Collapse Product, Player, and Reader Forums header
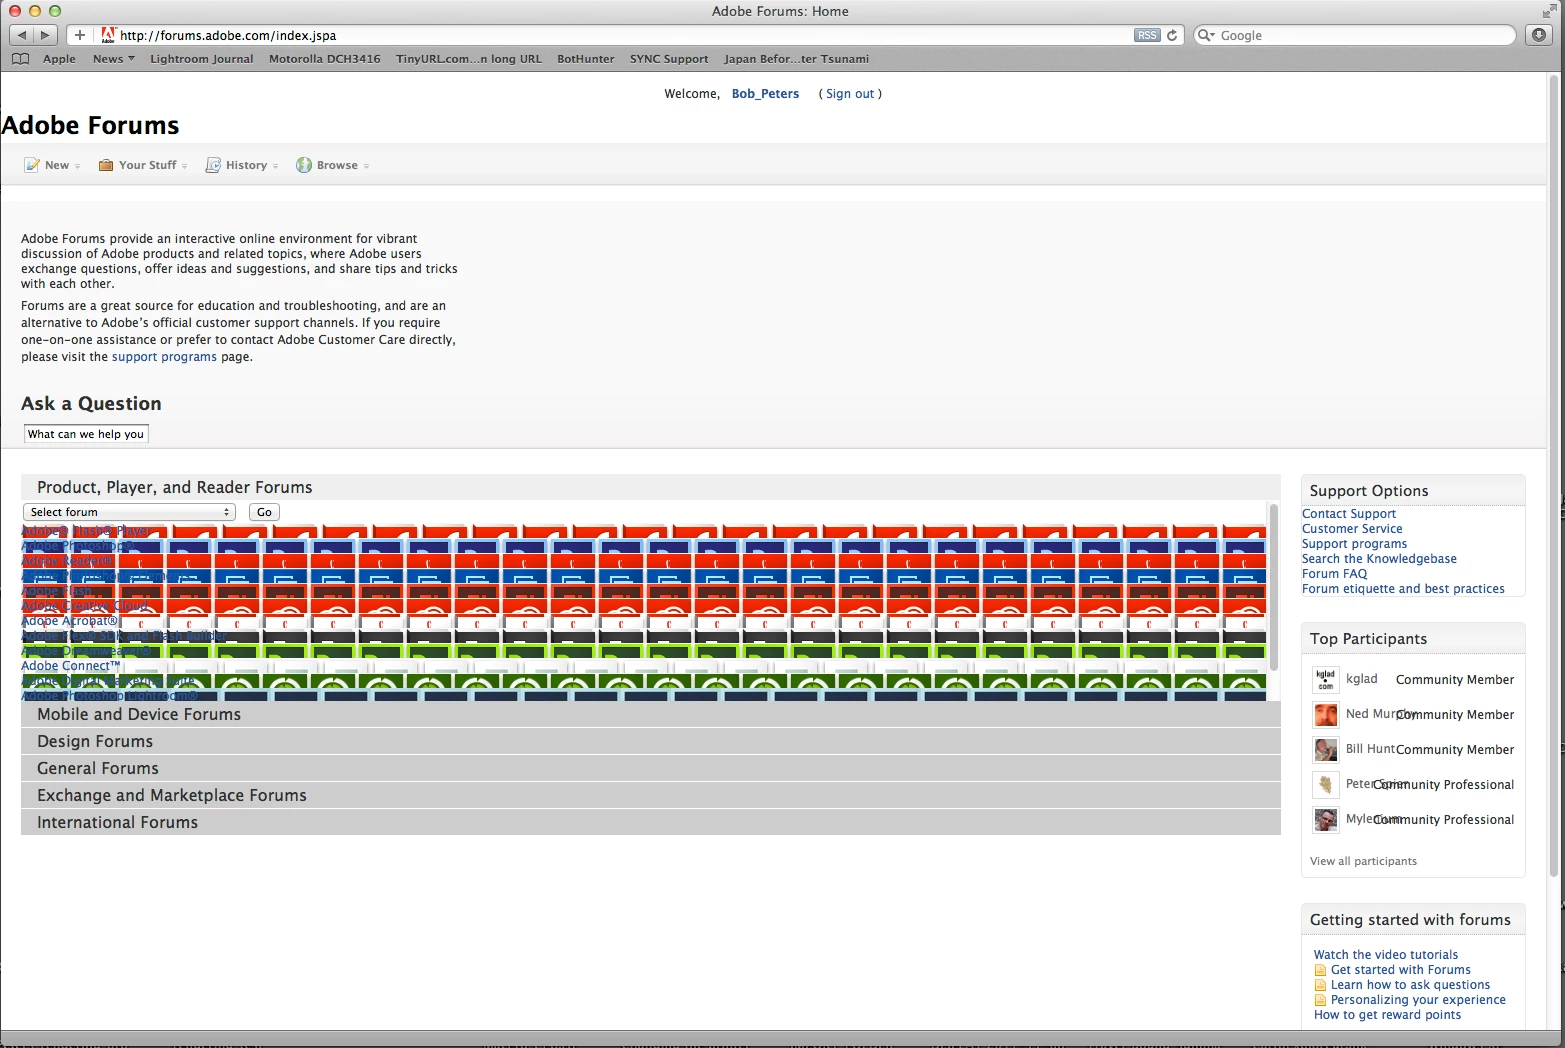 (x=650, y=487)
